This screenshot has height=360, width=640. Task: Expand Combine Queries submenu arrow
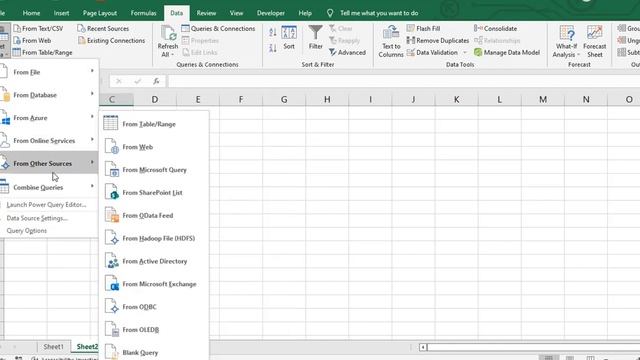[x=92, y=186]
